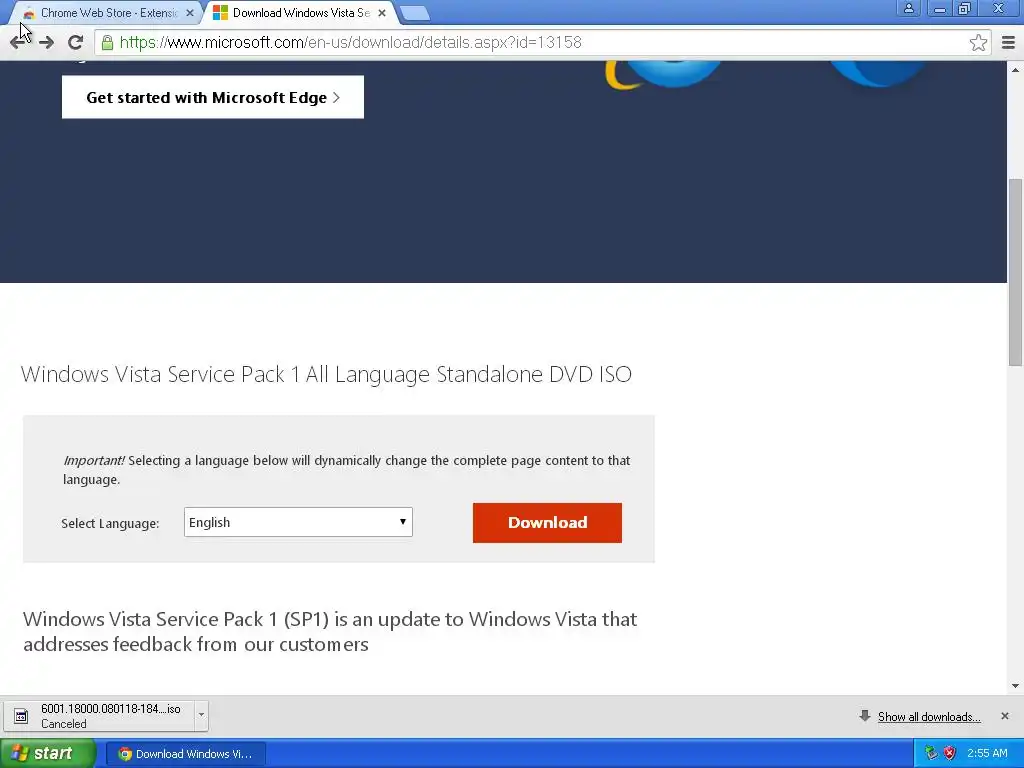Go forward using the browser forward arrow
The image size is (1024, 768).
point(46,42)
